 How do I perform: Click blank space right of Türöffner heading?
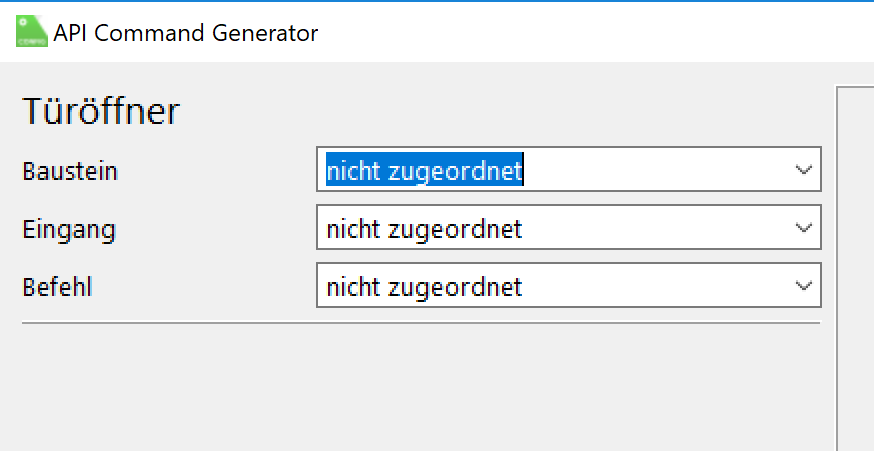[500, 112]
